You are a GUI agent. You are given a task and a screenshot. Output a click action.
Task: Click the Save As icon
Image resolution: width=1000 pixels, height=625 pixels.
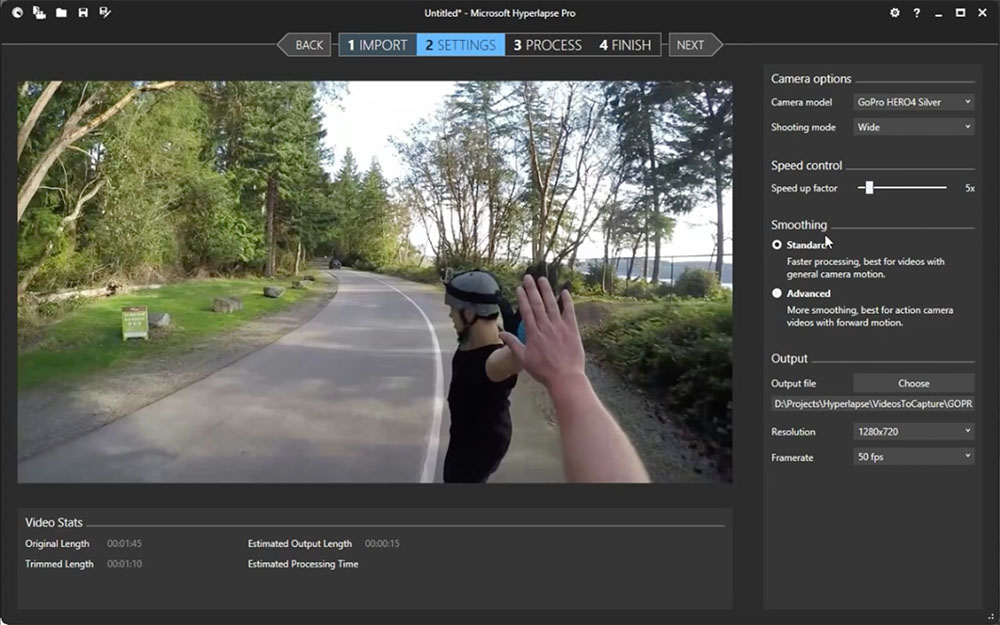[105, 13]
